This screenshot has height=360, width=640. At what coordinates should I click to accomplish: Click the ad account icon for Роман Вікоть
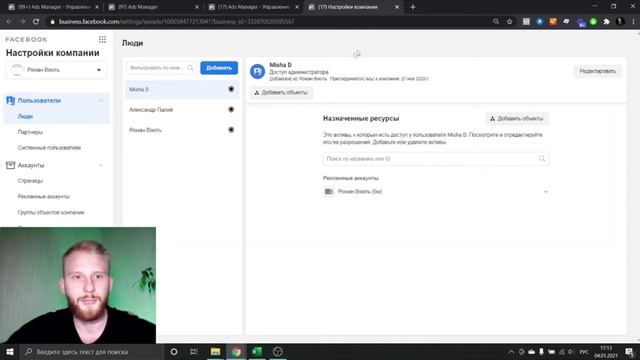(329, 191)
